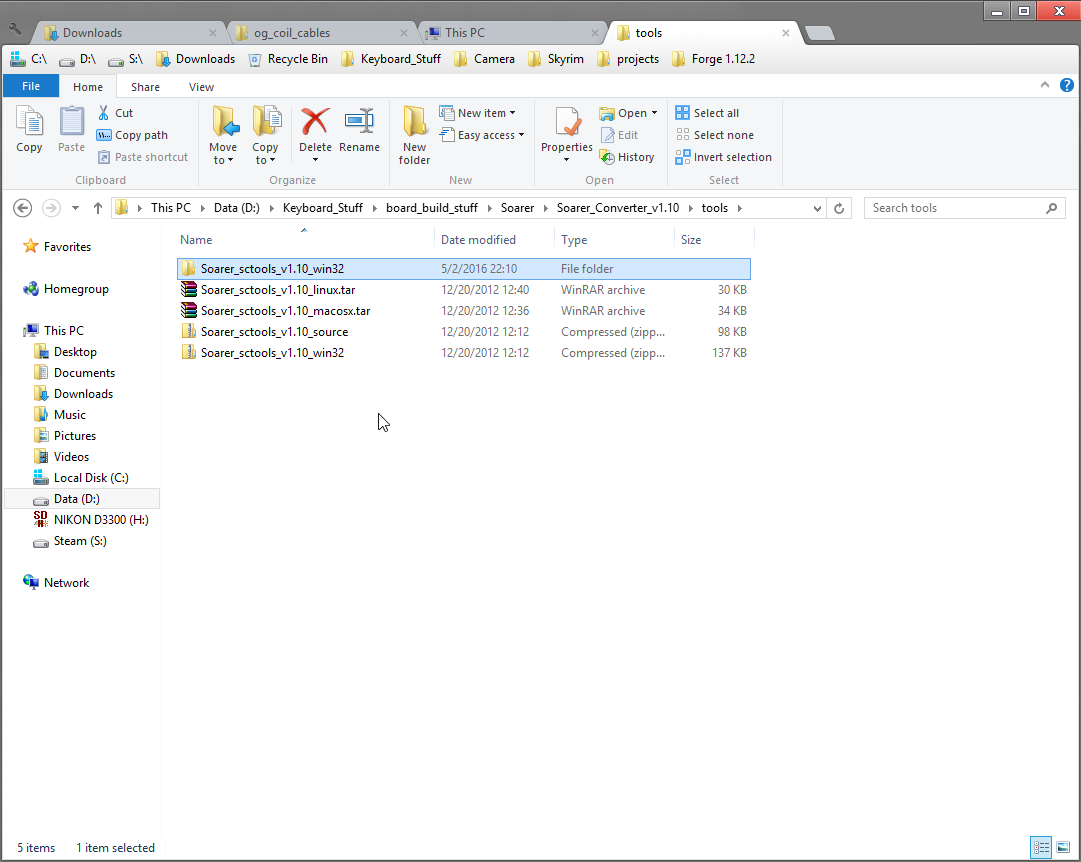Click the search magnifier icon
1081x862 pixels.
pos(1051,208)
